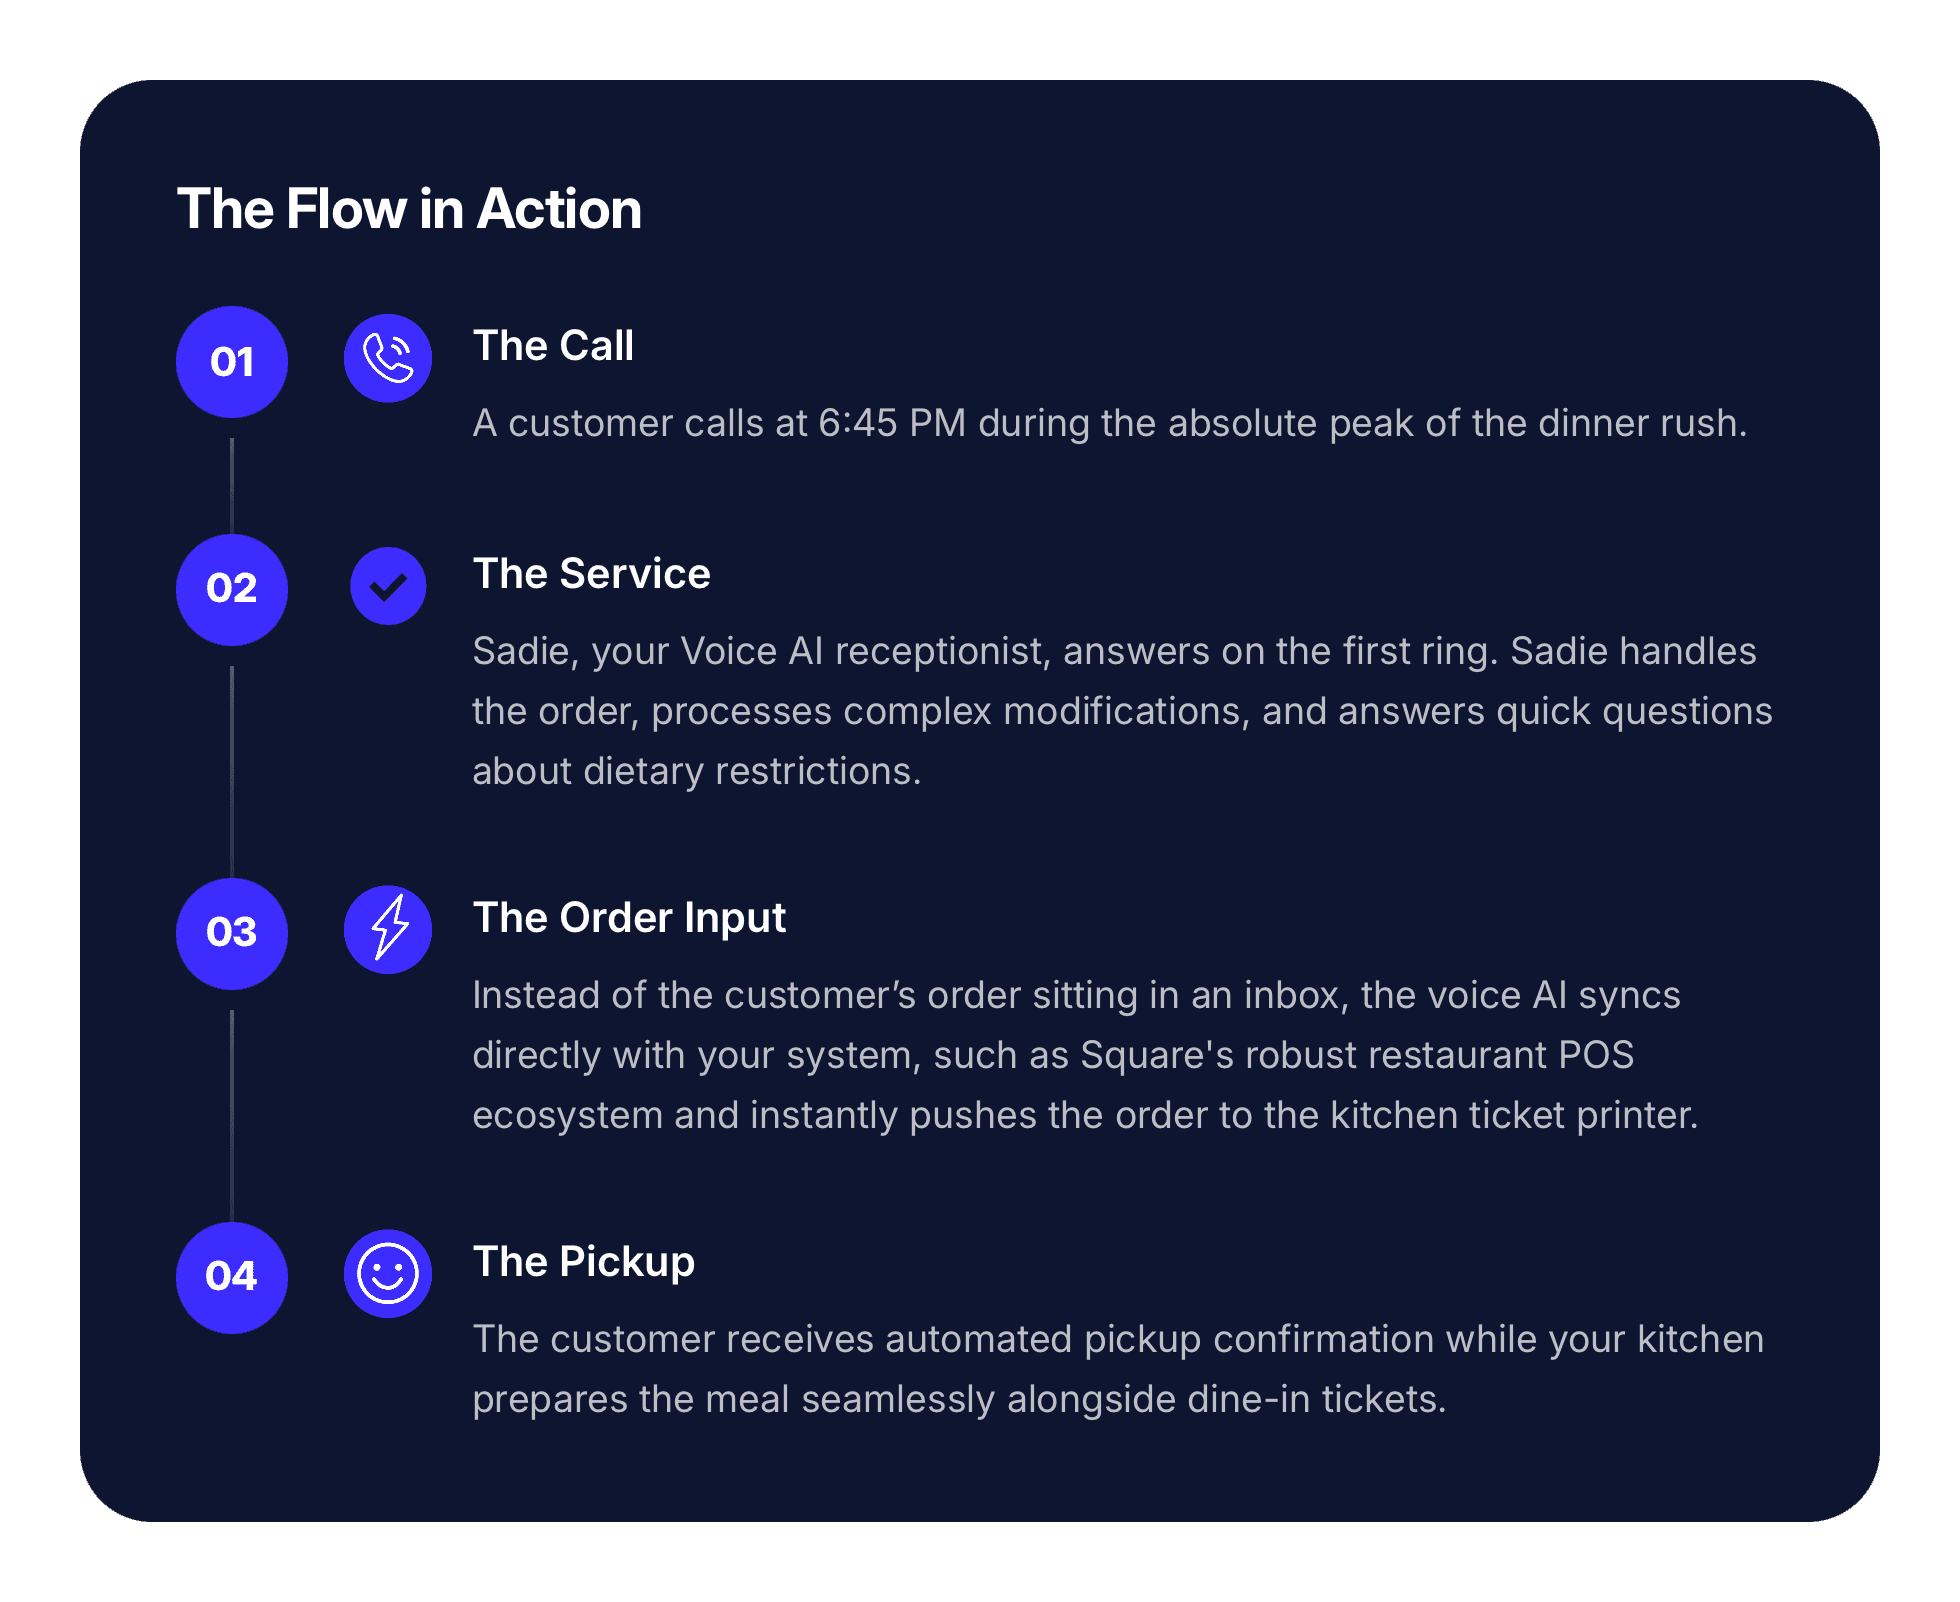Click timeline connector between steps 01 and 02
Viewport: 1960px width, 1602px height.
[x=232, y=486]
